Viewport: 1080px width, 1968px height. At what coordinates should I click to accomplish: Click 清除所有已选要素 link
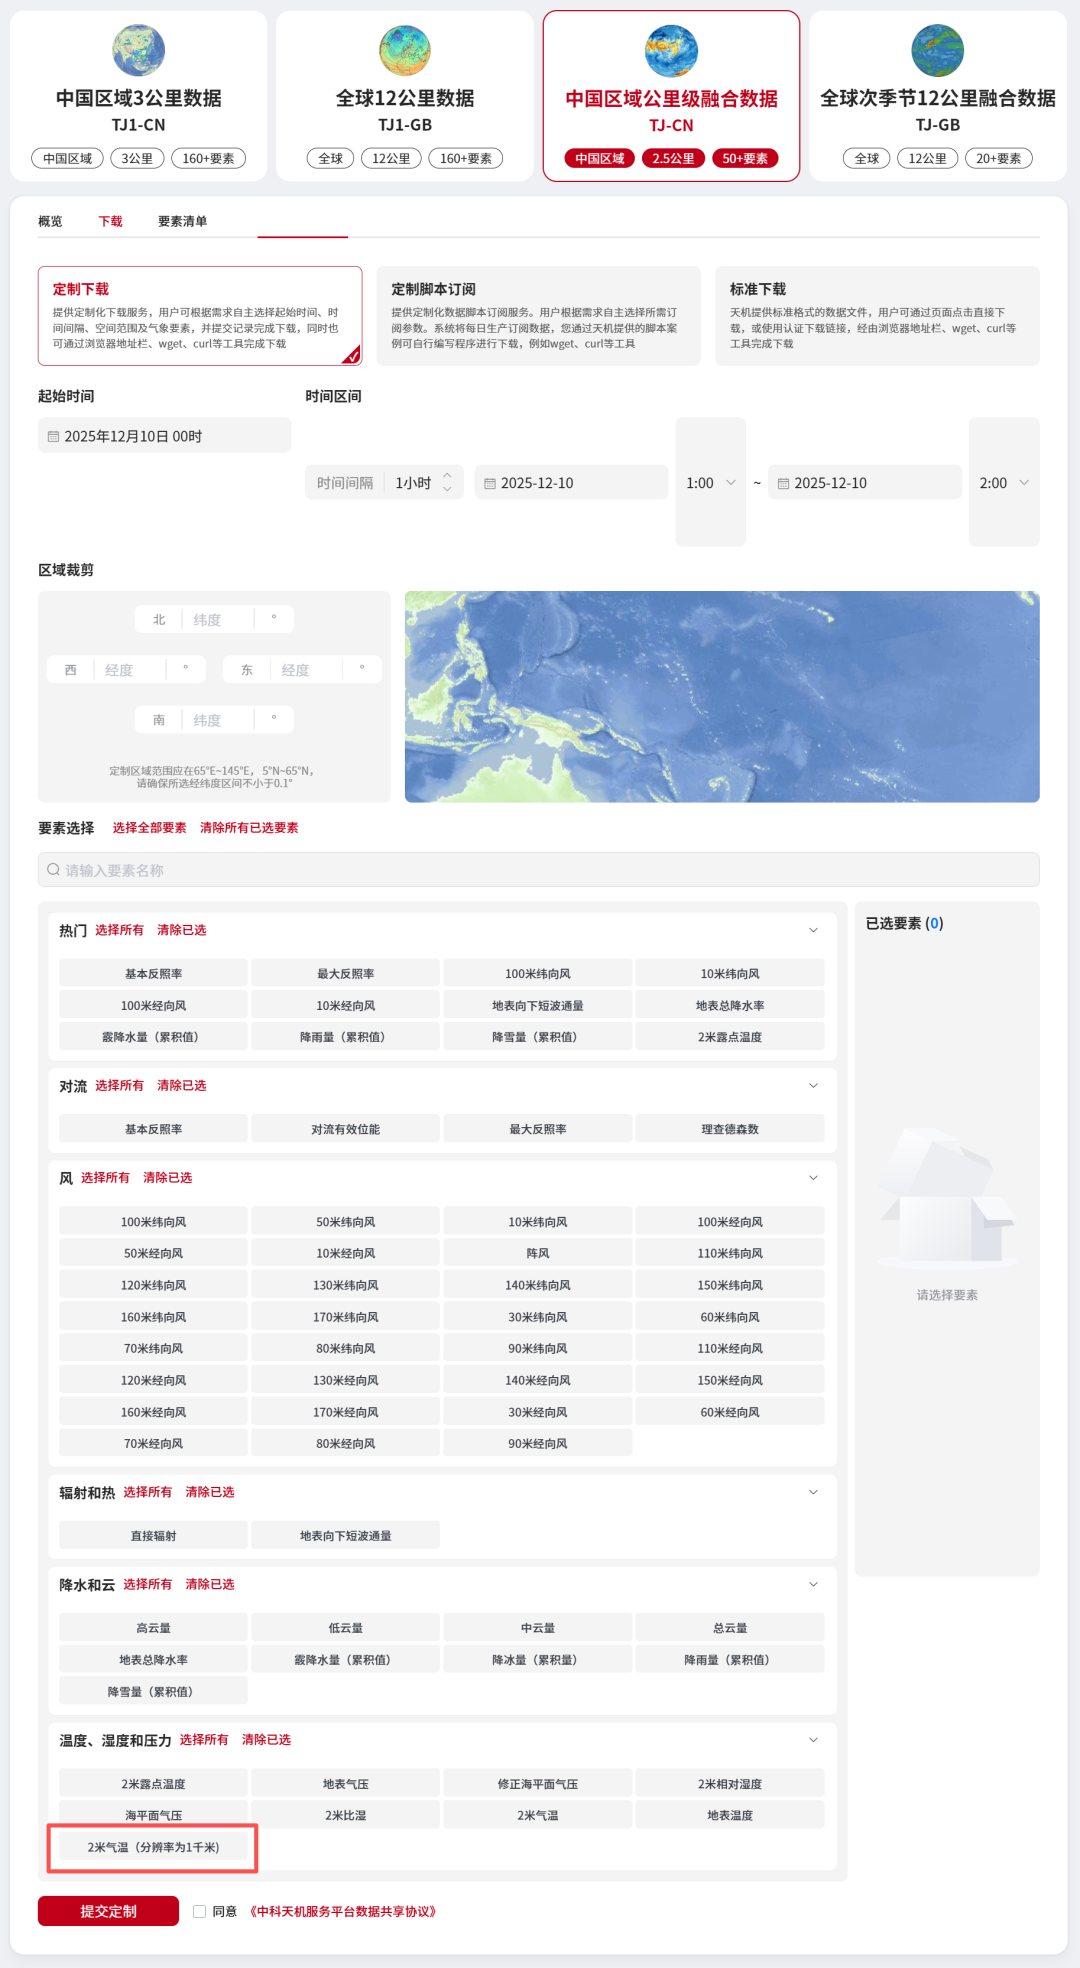249,828
